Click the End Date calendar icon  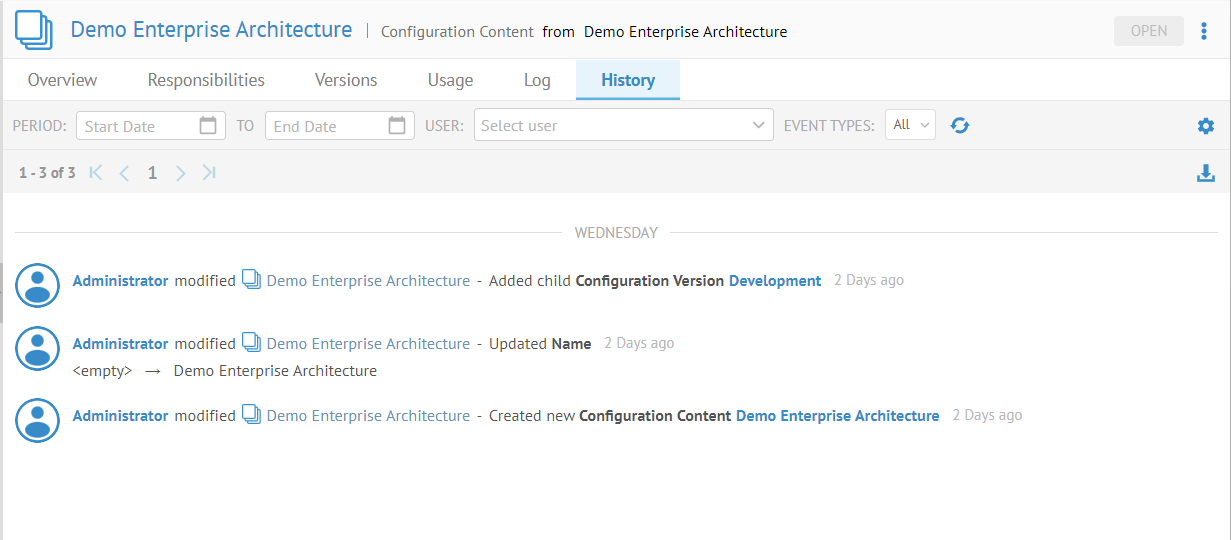397,126
